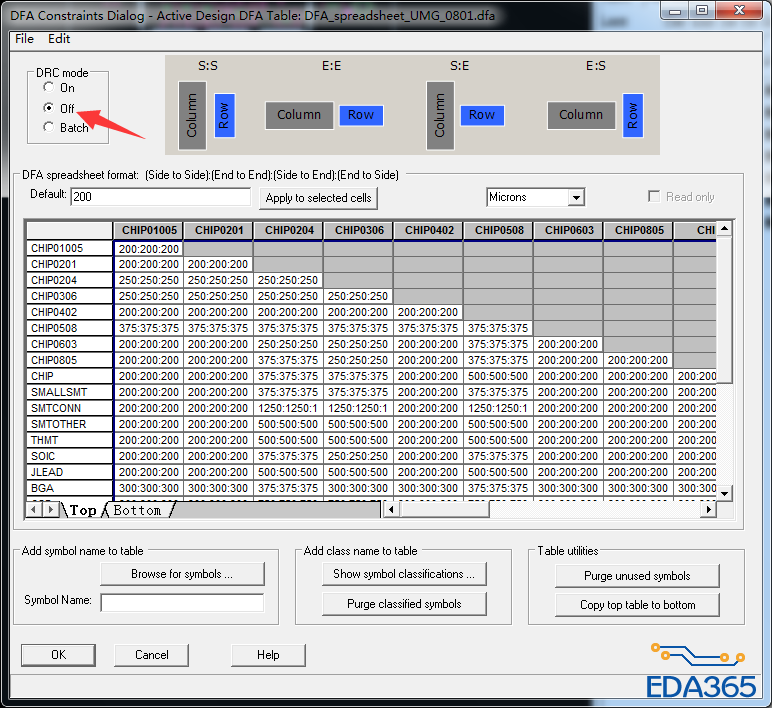Click the S:S blue Row block
Image resolution: width=772 pixels, height=708 pixels.
[x=224, y=115]
